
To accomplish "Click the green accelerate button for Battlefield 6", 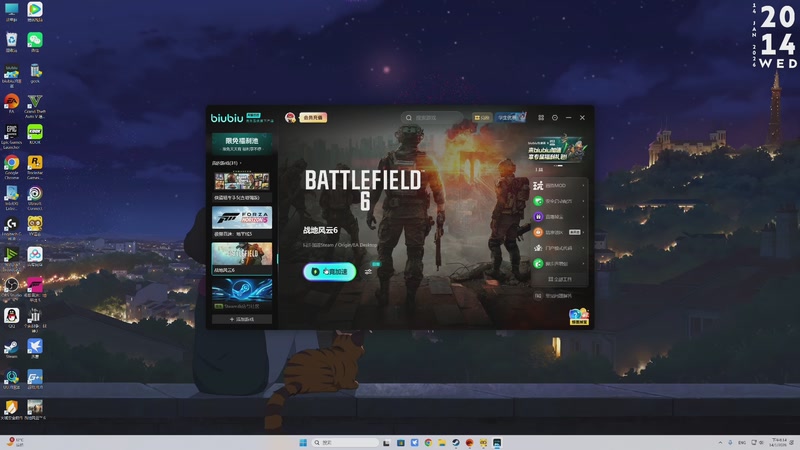I will click(x=330, y=271).
